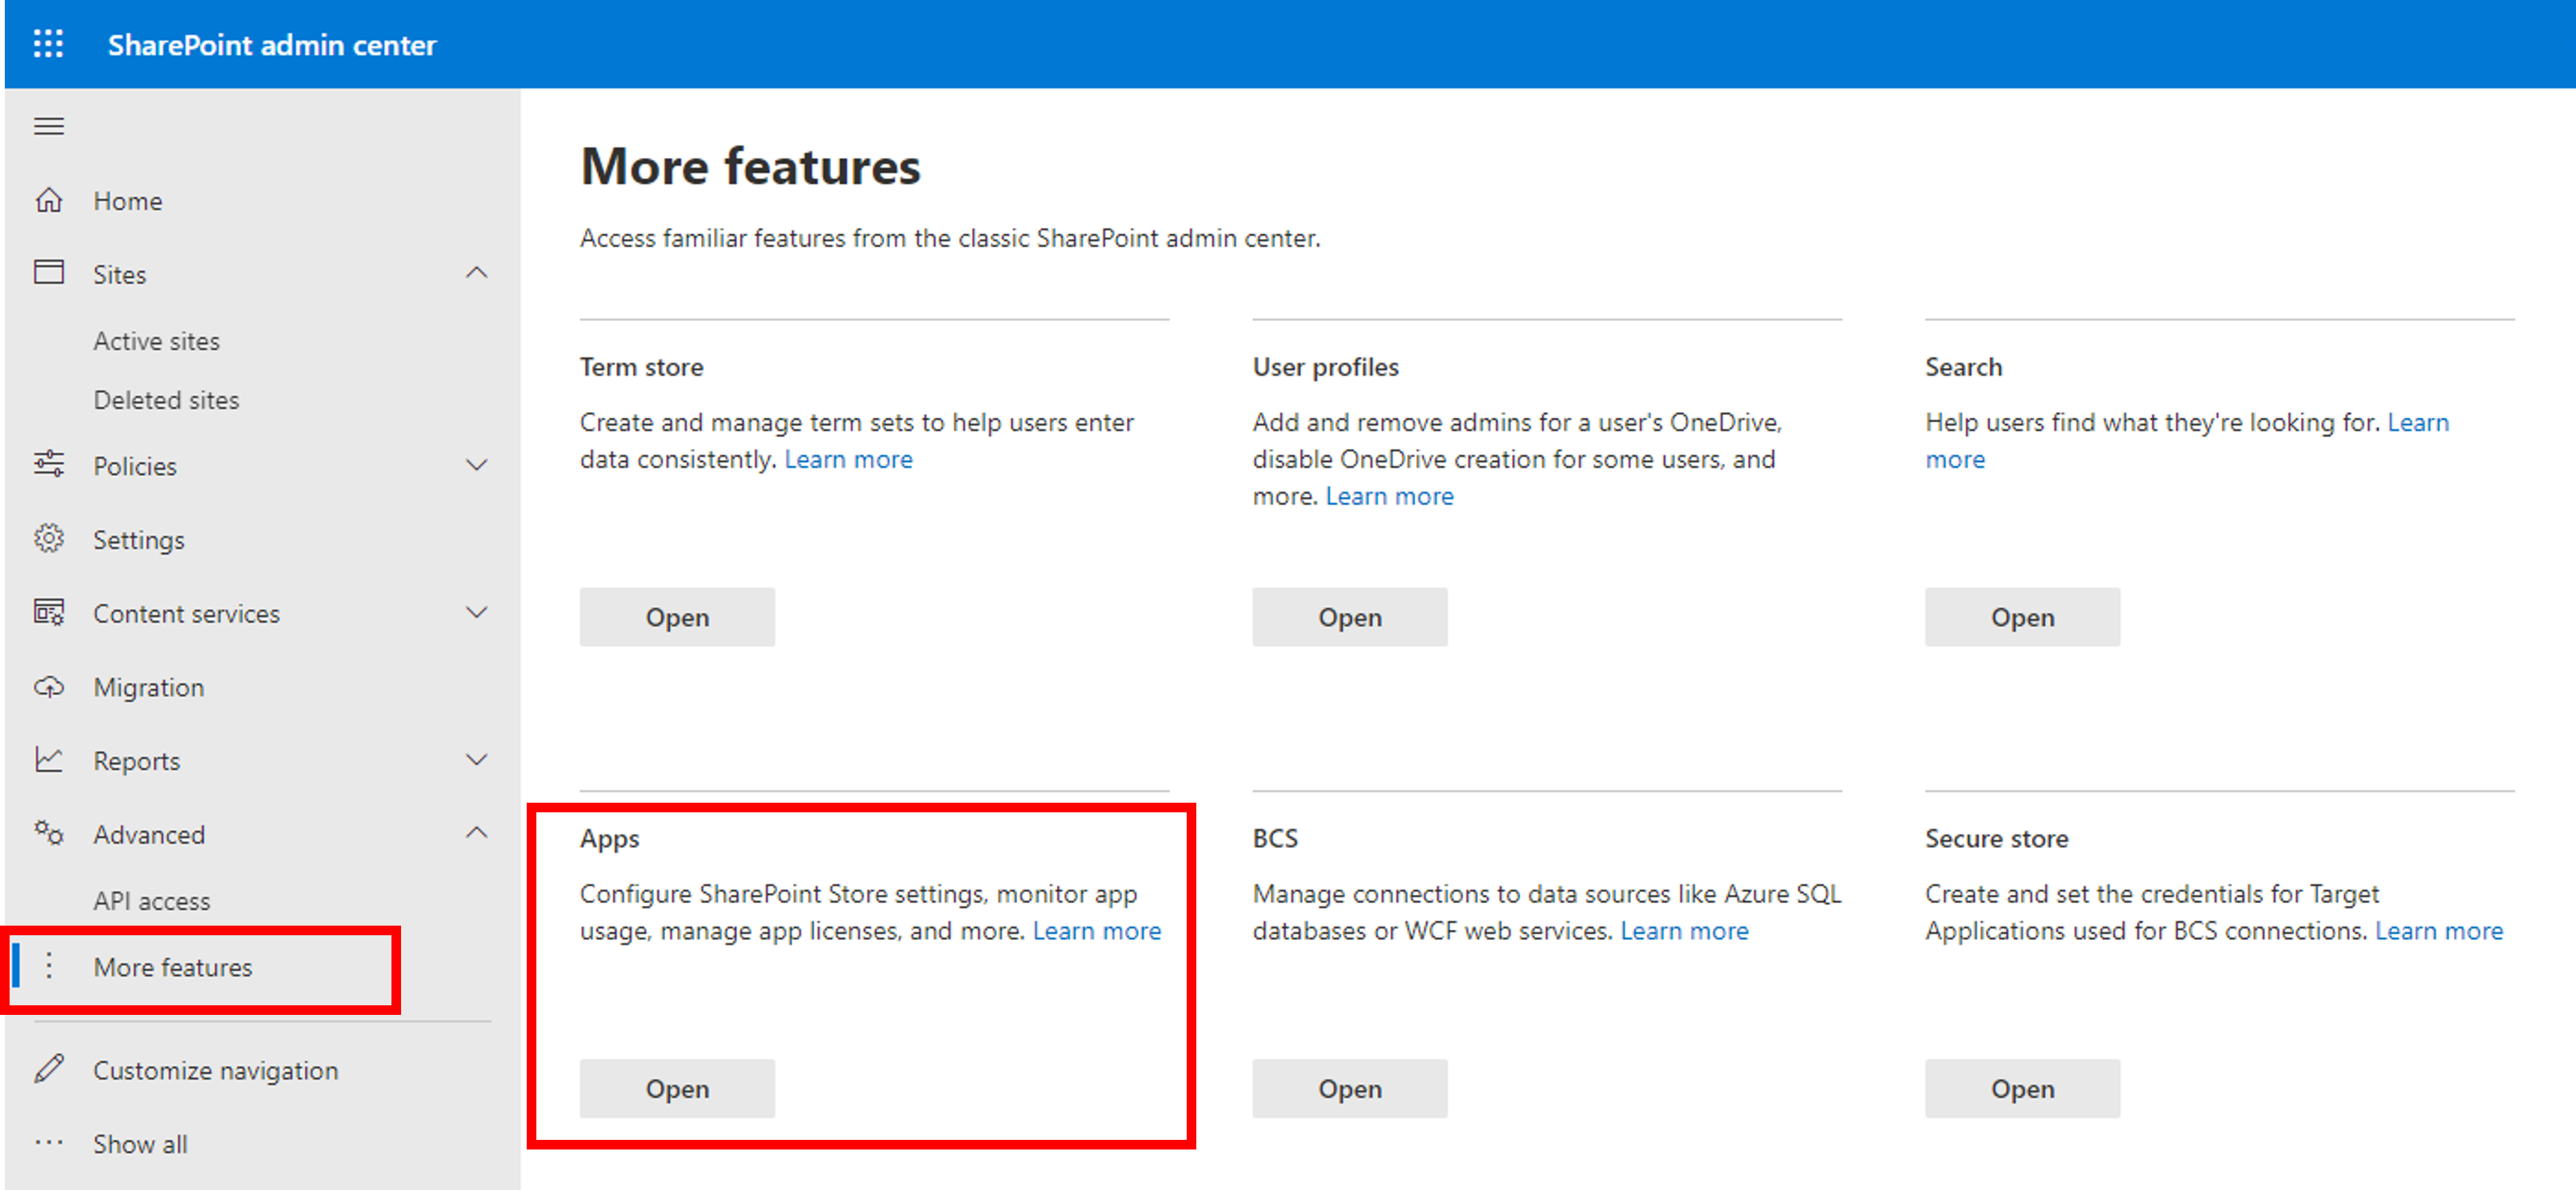
Task: Follow Learn more link for Search
Action: [x=2418, y=422]
